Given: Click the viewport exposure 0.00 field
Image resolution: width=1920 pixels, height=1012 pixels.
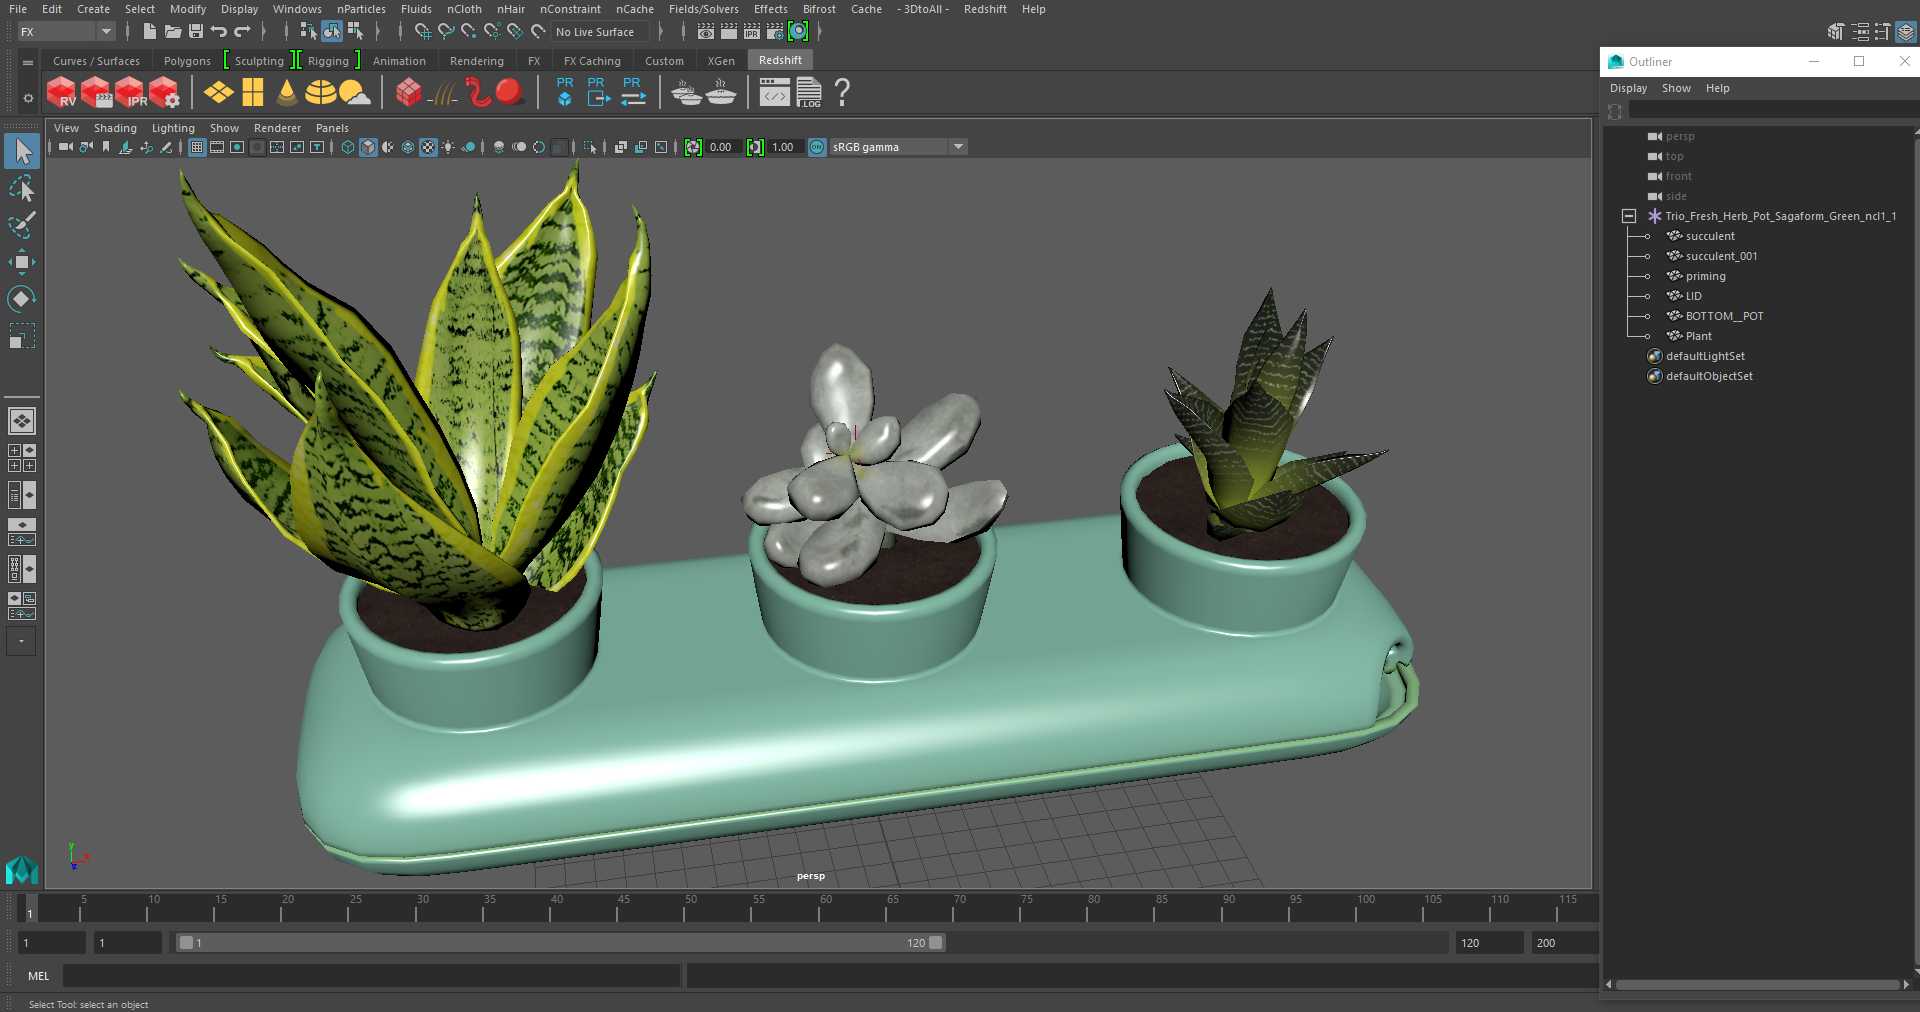Looking at the screenshot, I should [724, 147].
